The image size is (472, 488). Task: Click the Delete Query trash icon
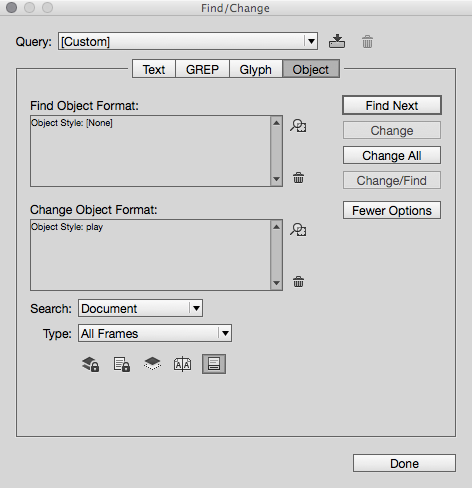click(x=367, y=42)
